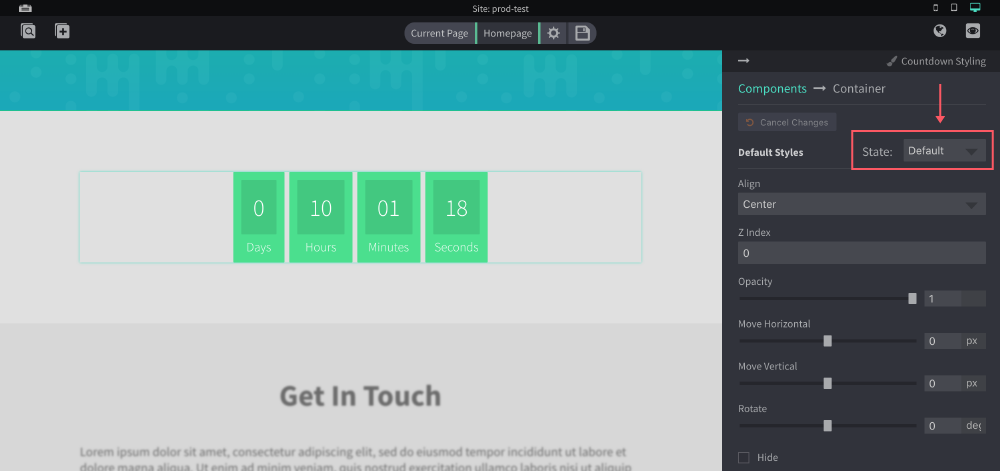Click the globe publish icon
Viewport: 1000px width, 471px height.
click(939, 31)
